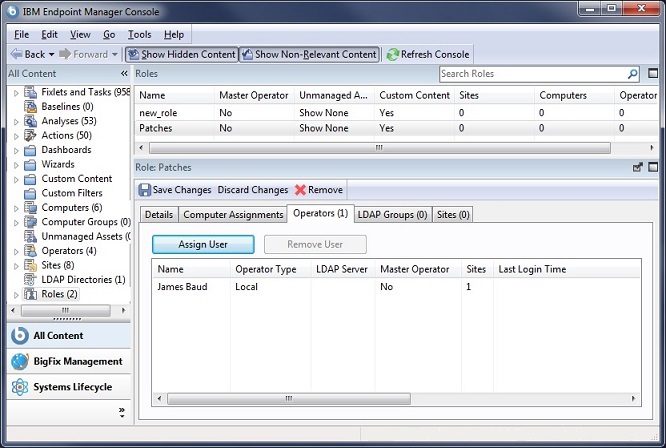Click Discard Changes
Image resolution: width=666 pixels, height=448 pixels.
(252, 190)
